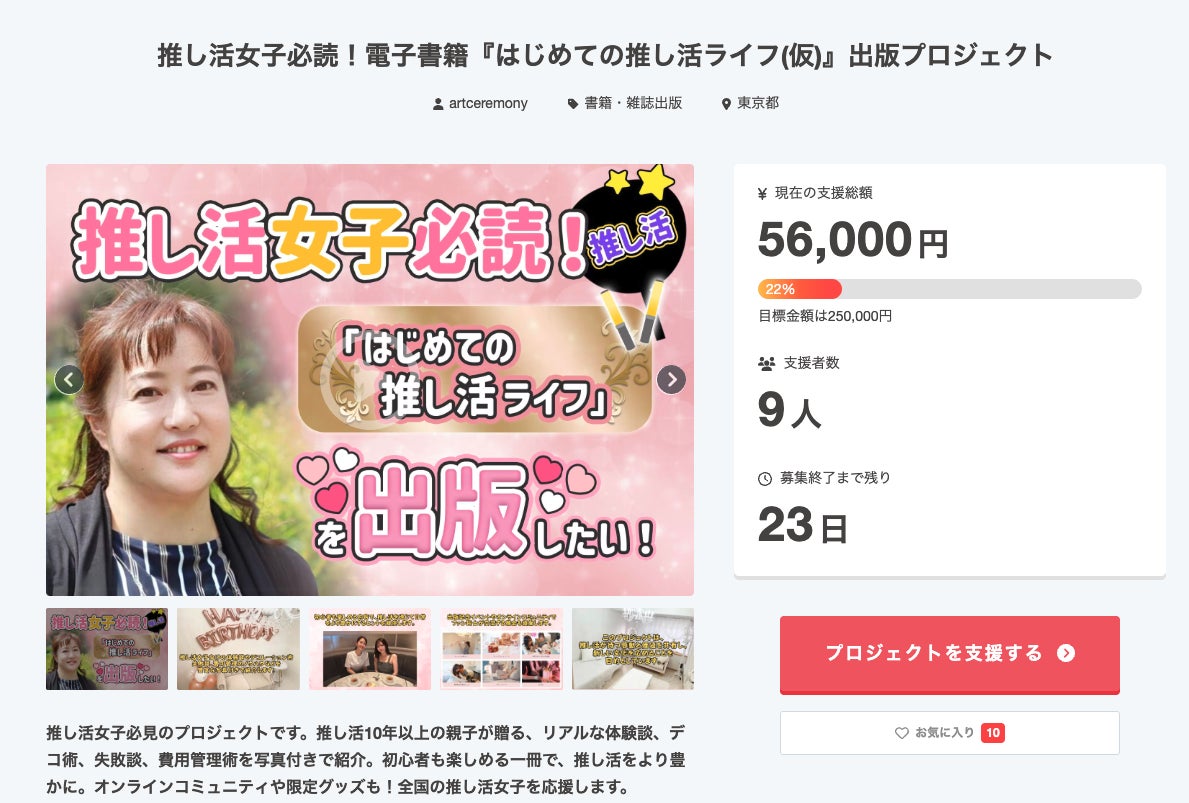Click the supporters icon beside 支援者数
The width and height of the screenshot is (1189, 803).
pos(766,363)
